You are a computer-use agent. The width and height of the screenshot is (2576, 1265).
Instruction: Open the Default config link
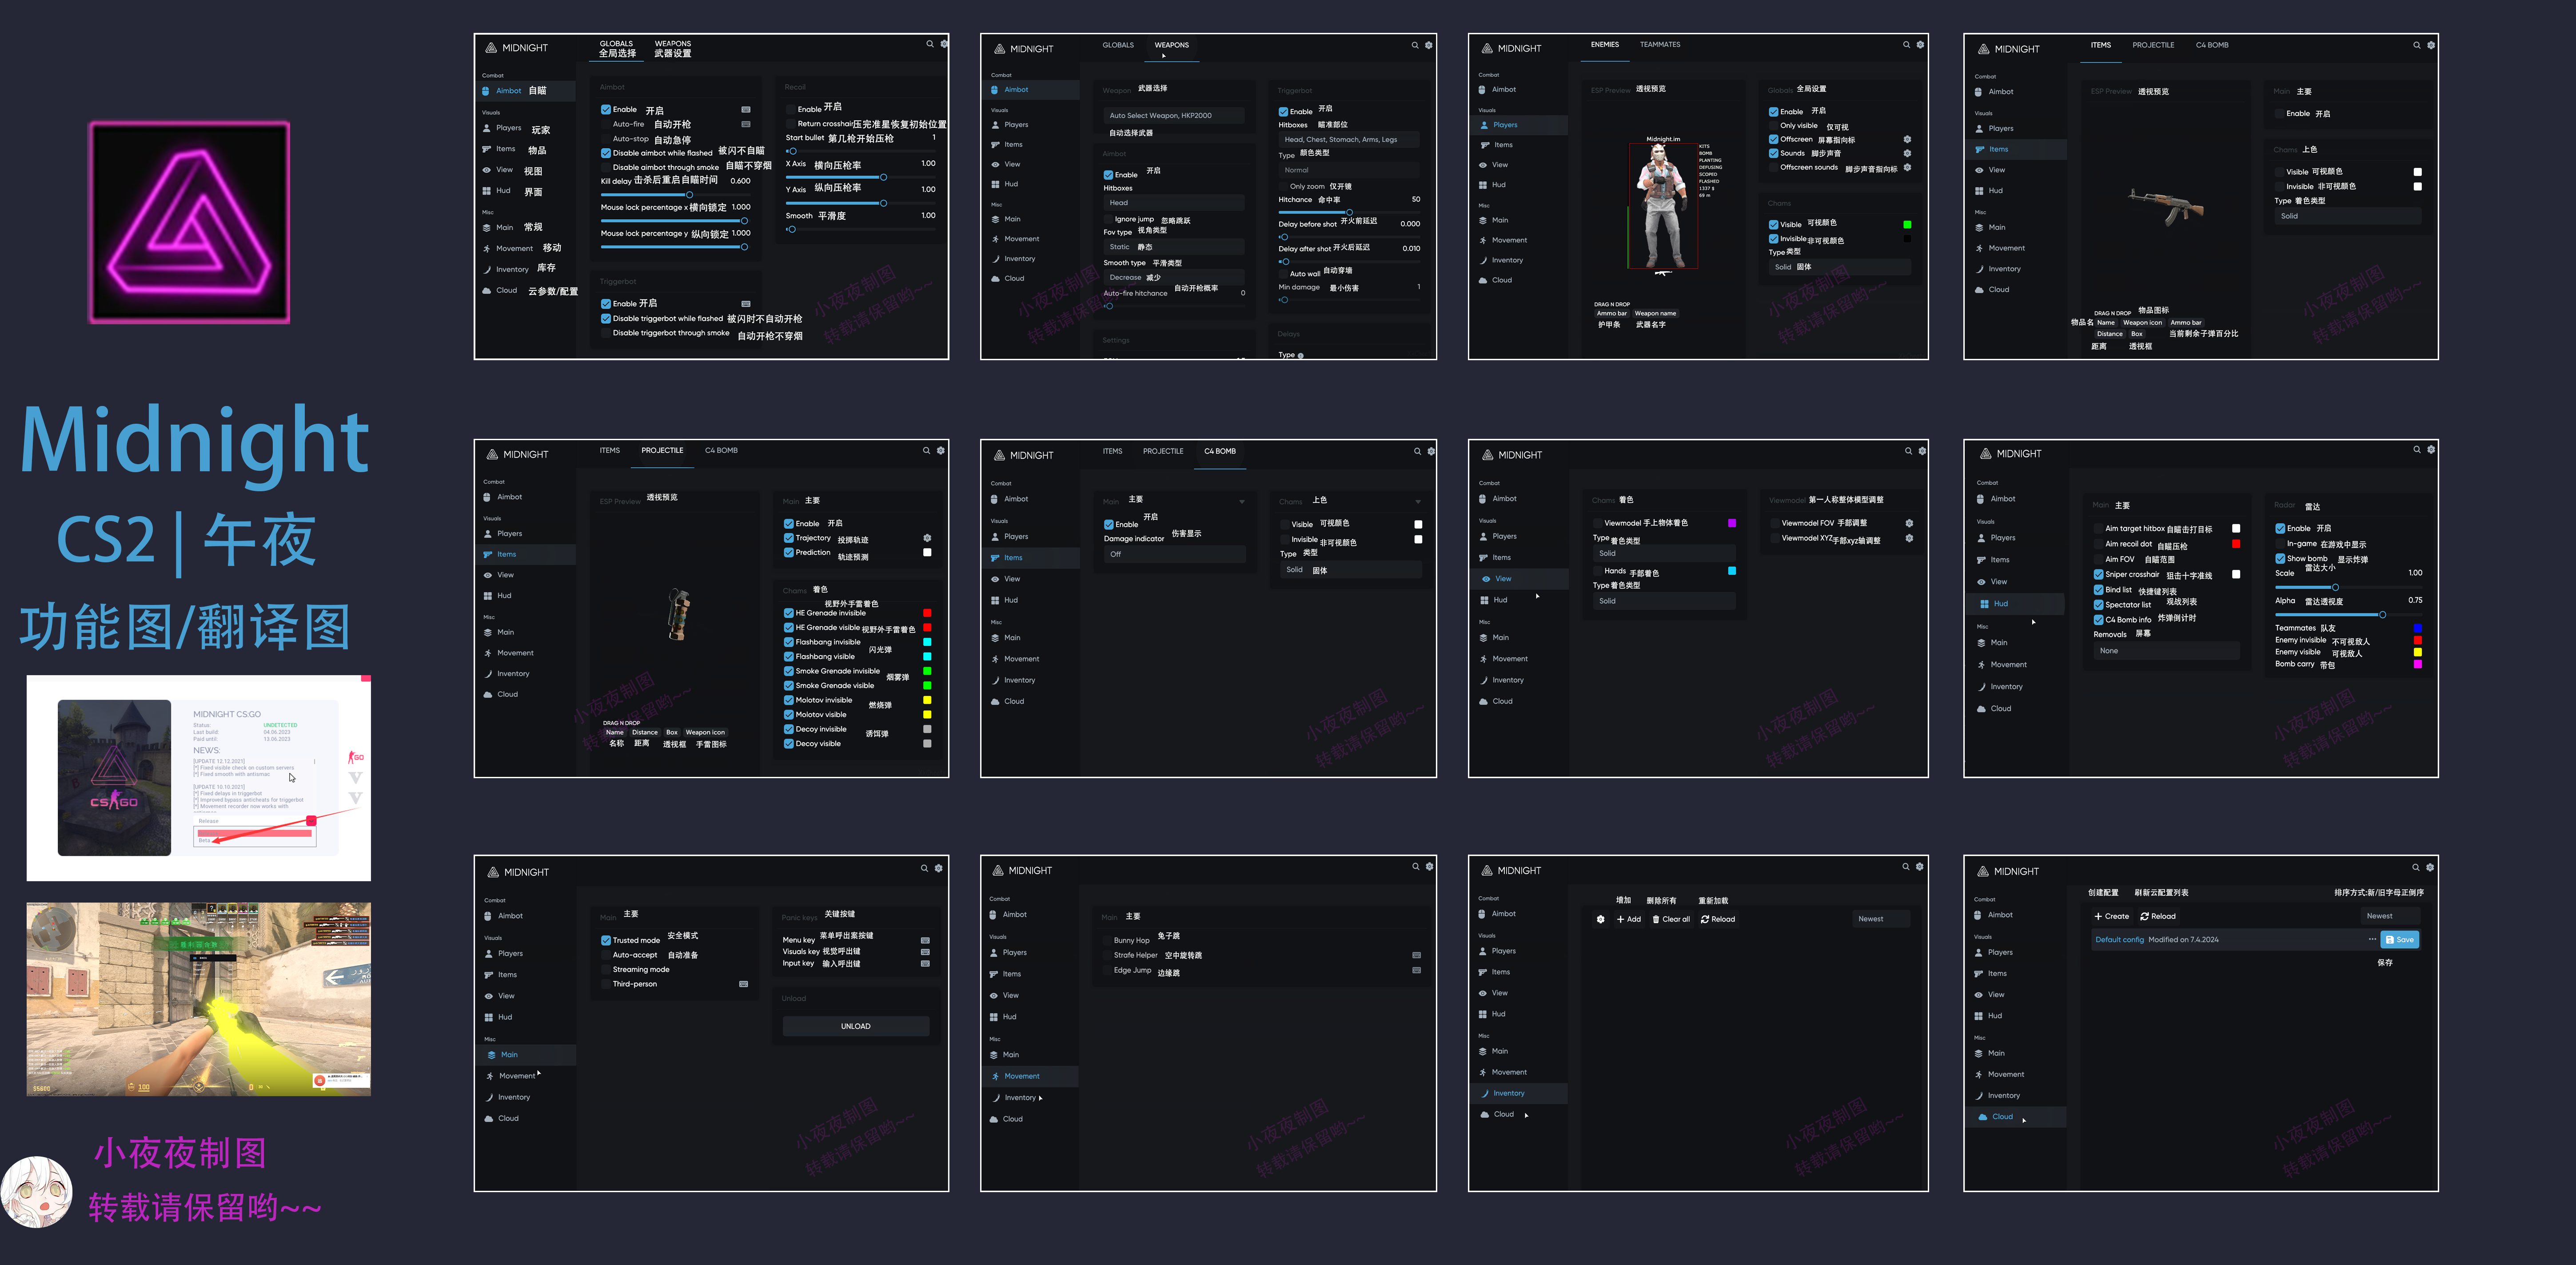coord(2120,939)
